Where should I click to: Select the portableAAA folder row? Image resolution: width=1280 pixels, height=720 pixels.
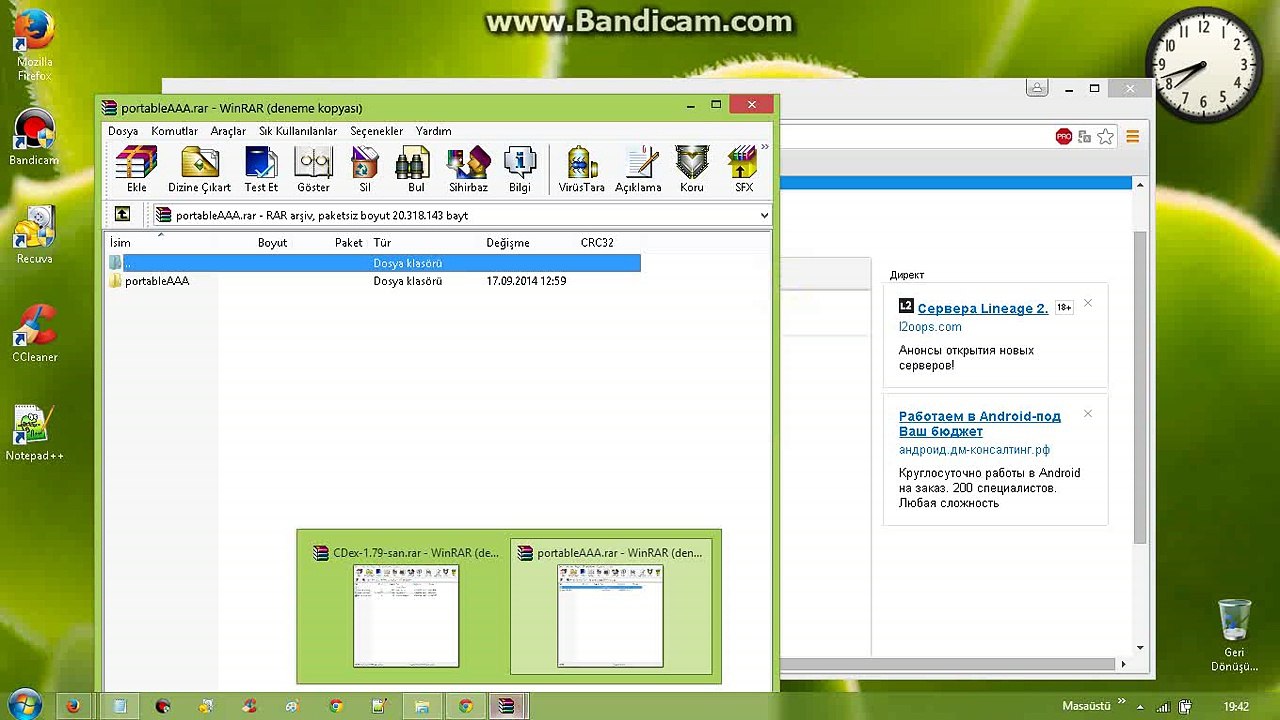coord(374,281)
